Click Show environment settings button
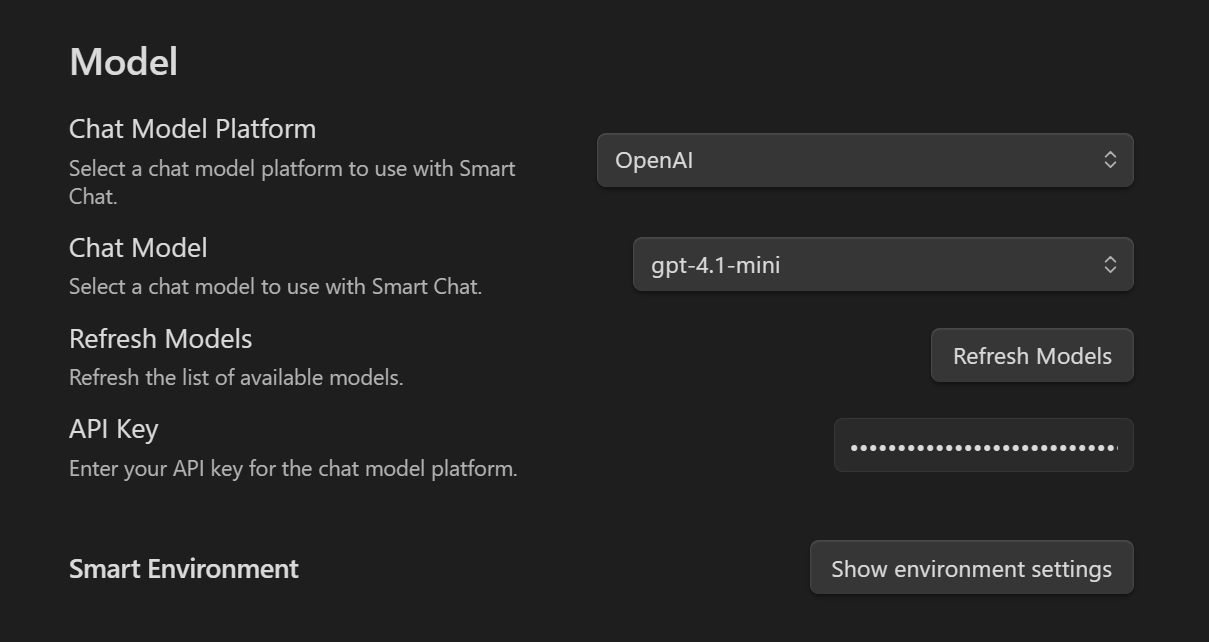 pyautogui.click(x=971, y=569)
